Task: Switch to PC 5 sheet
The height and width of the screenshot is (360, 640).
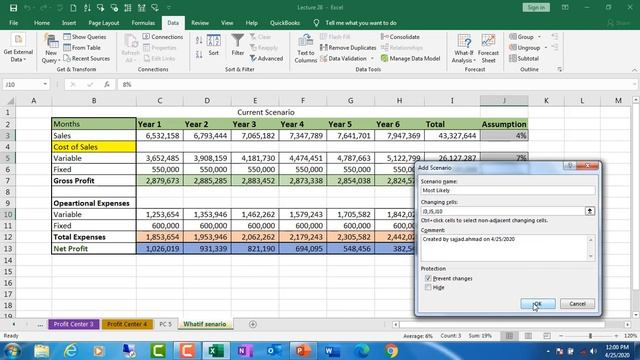Action: (x=165, y=324)
